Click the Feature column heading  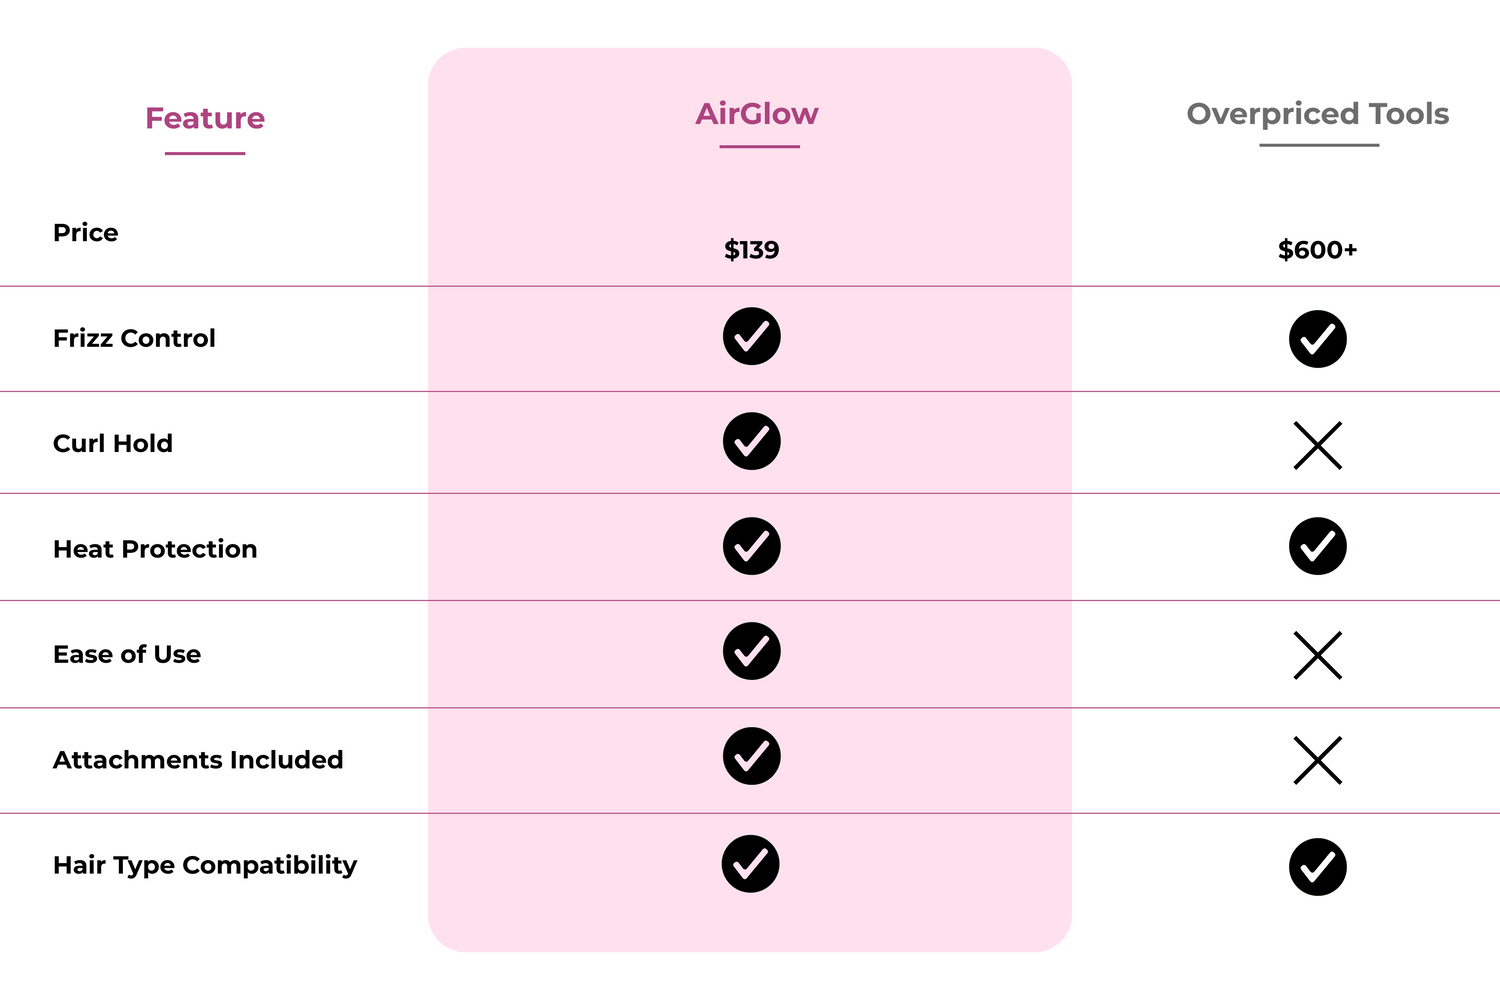click(x=205, y=118)
